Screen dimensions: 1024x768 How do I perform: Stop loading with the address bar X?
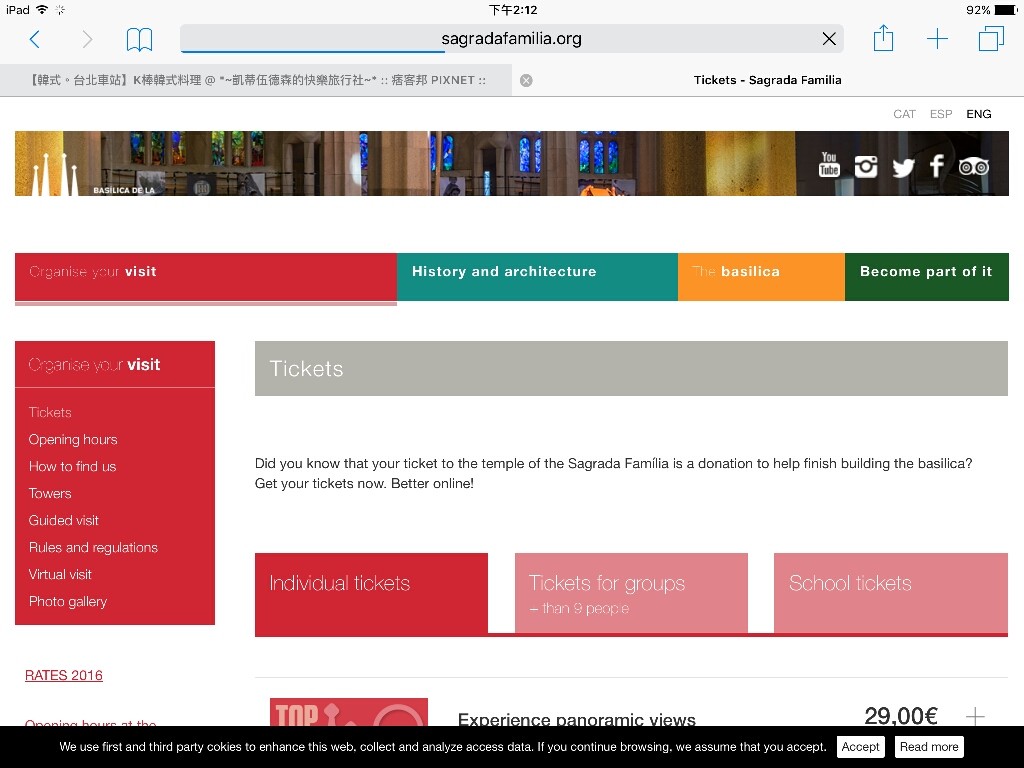coord(829,39)
